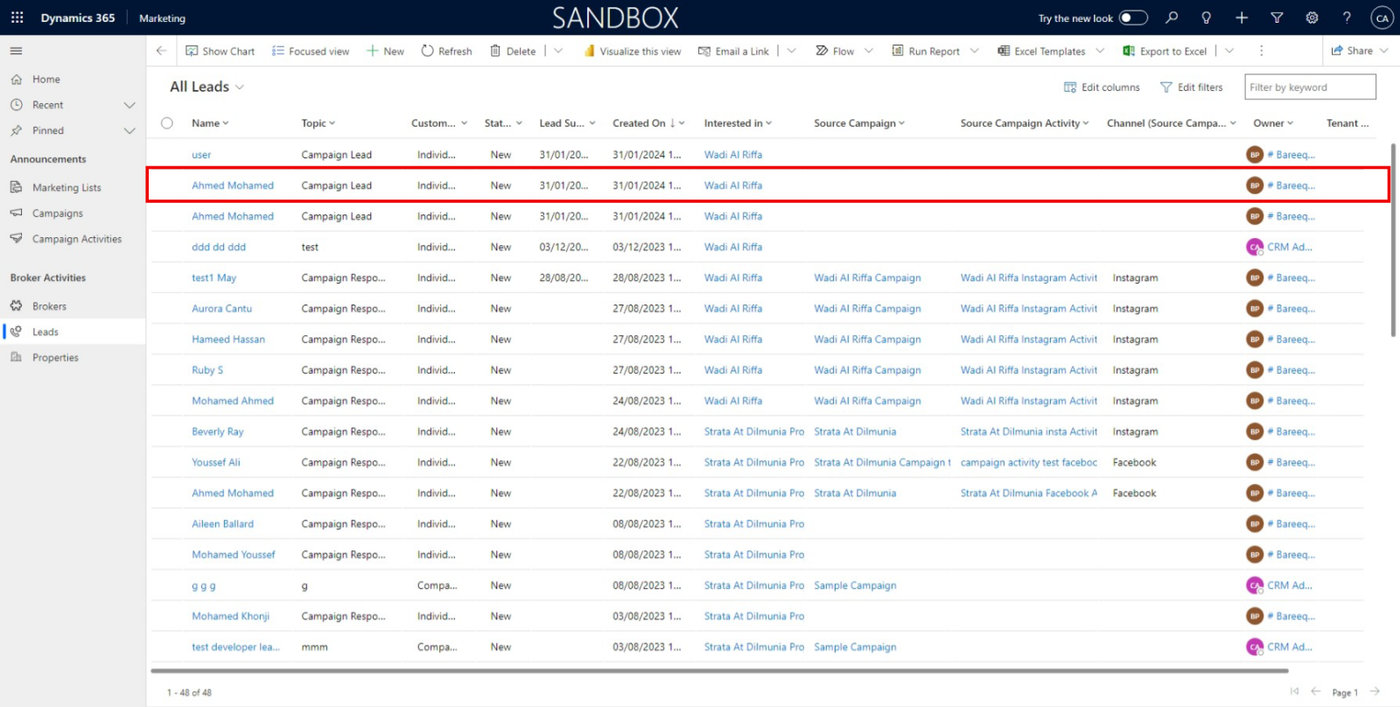Expand the Delete dropdown arrow
The height and width of the screenshot is (707, 1400).
[x=558, y=51]
